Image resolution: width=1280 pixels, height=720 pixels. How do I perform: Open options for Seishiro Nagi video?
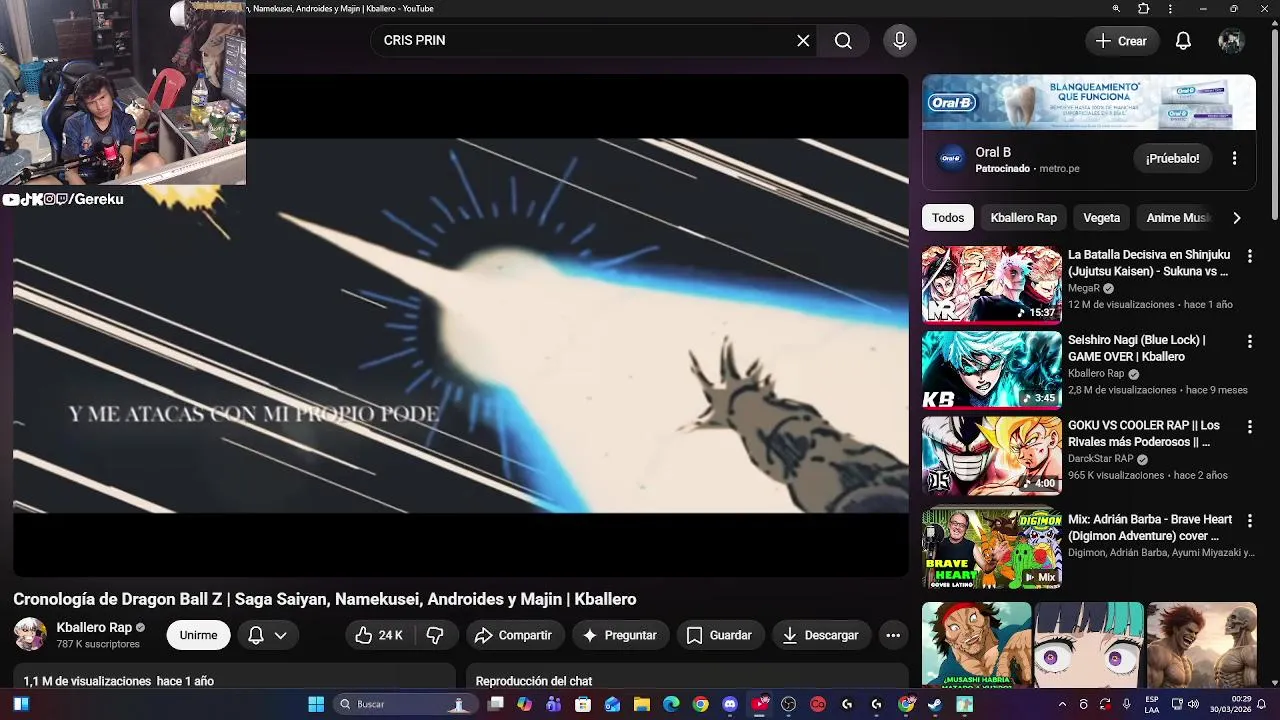click(1249, 341)
